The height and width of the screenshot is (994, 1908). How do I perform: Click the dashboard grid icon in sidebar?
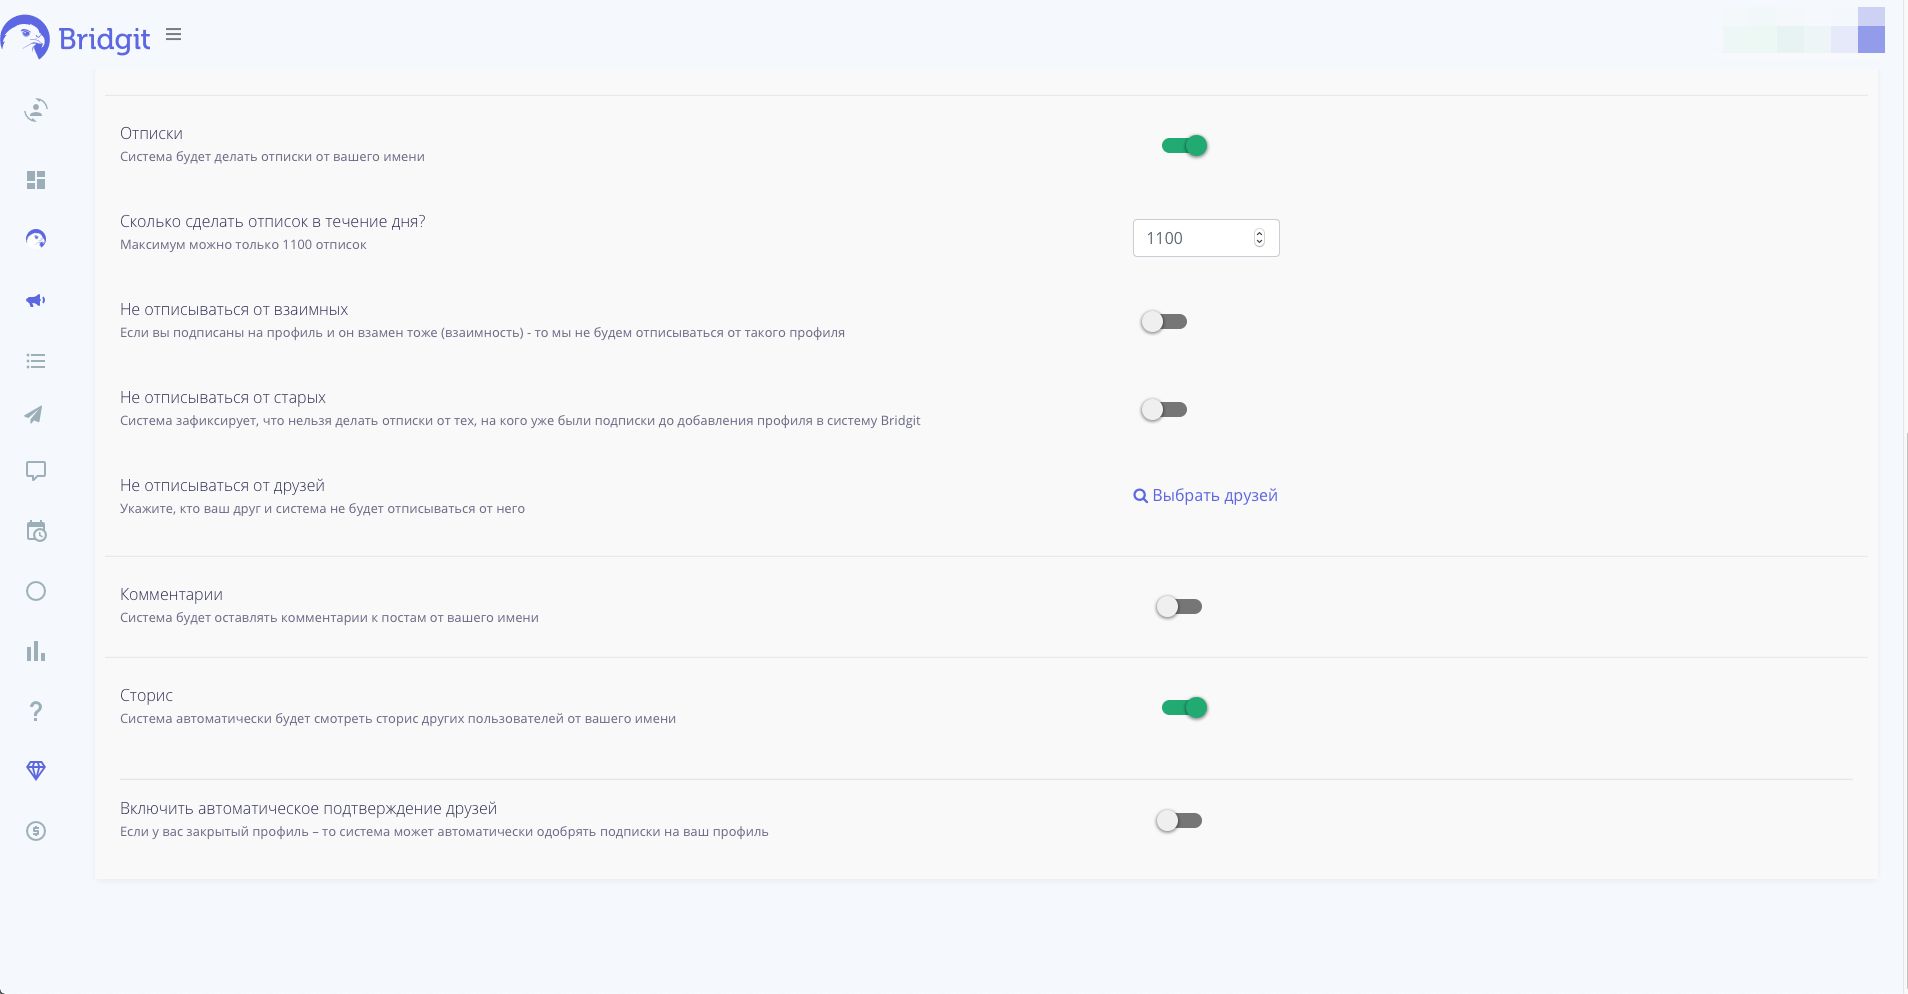[x=36, y=180]
